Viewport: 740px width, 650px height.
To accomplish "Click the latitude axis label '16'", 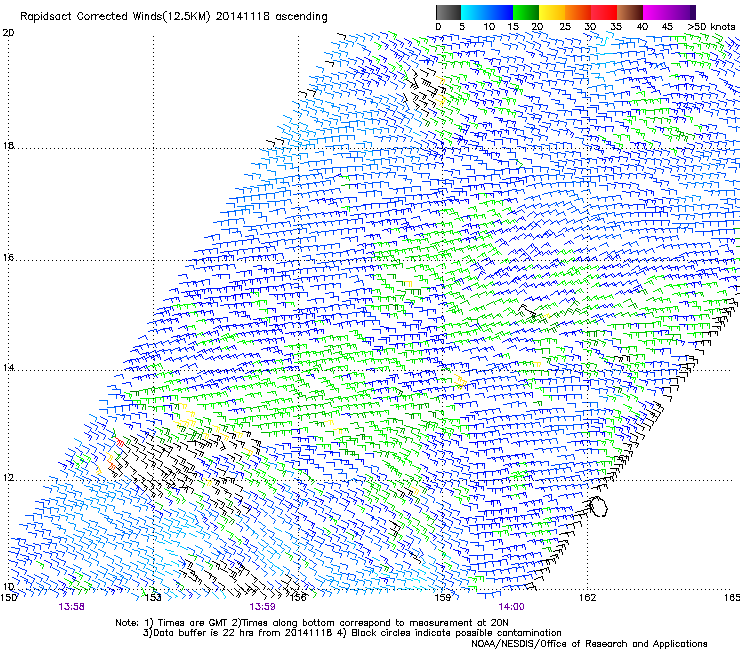I will point(8,258).
